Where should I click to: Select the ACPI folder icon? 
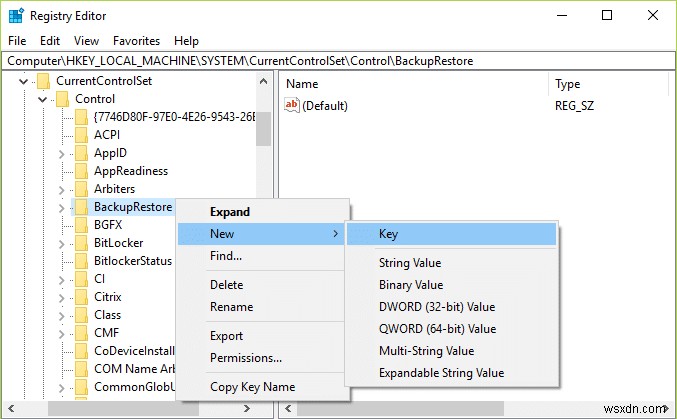82,135
